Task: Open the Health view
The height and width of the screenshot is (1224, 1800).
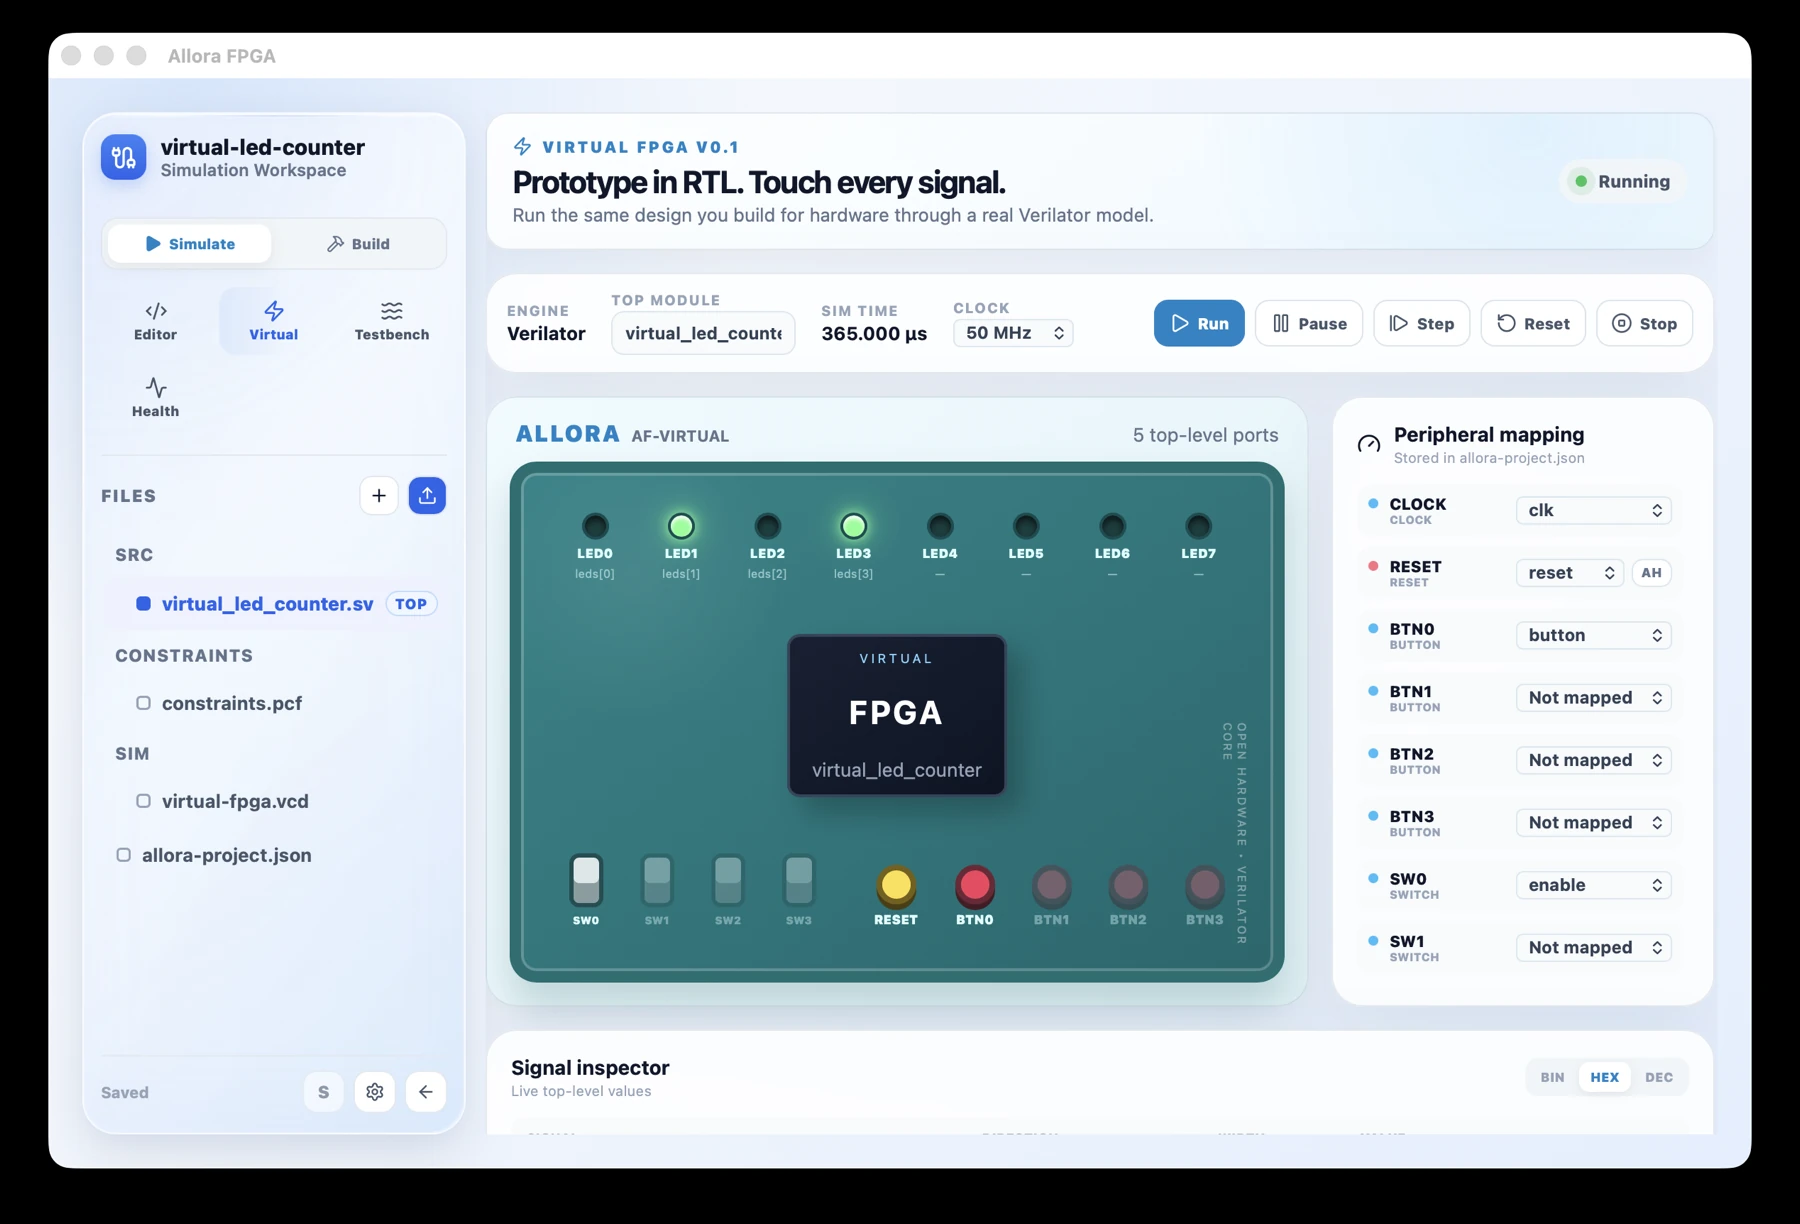Action: click(155, 397)
